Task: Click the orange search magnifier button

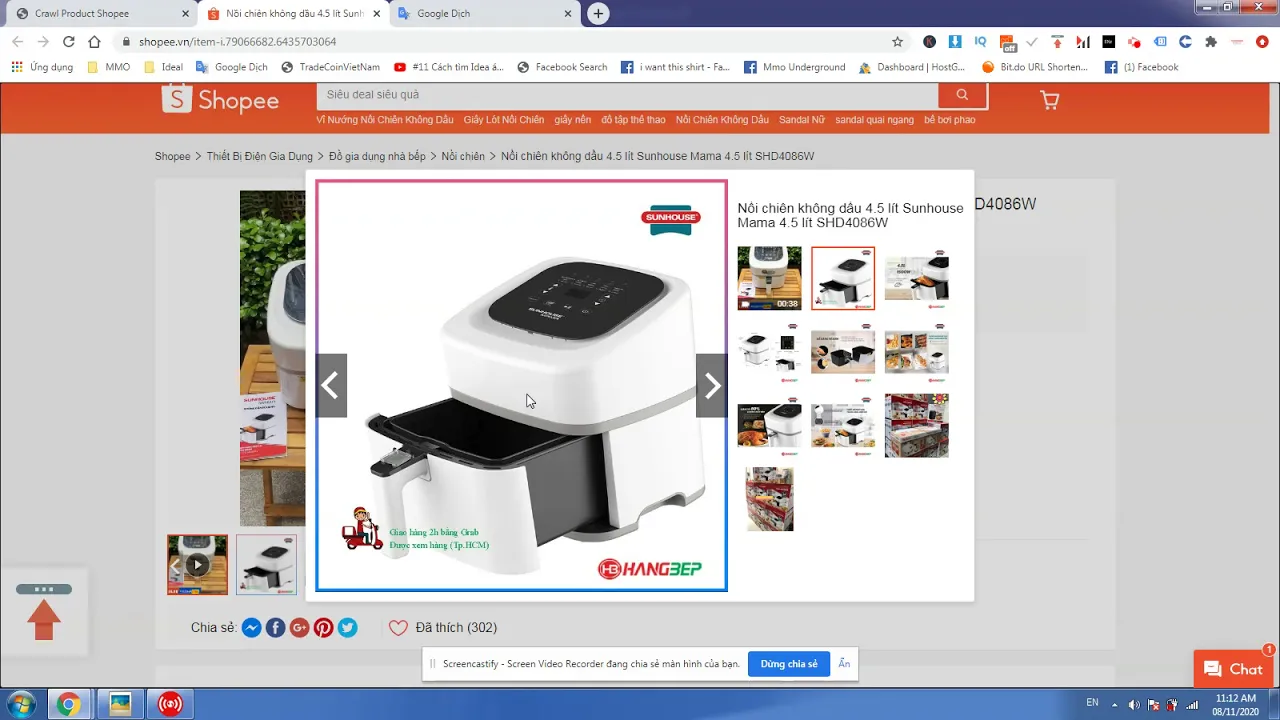Action: [962, 95]
